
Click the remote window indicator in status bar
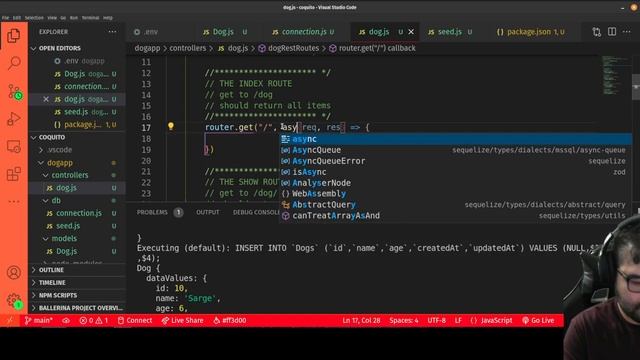pyautogui.click(x=9, y=321)
